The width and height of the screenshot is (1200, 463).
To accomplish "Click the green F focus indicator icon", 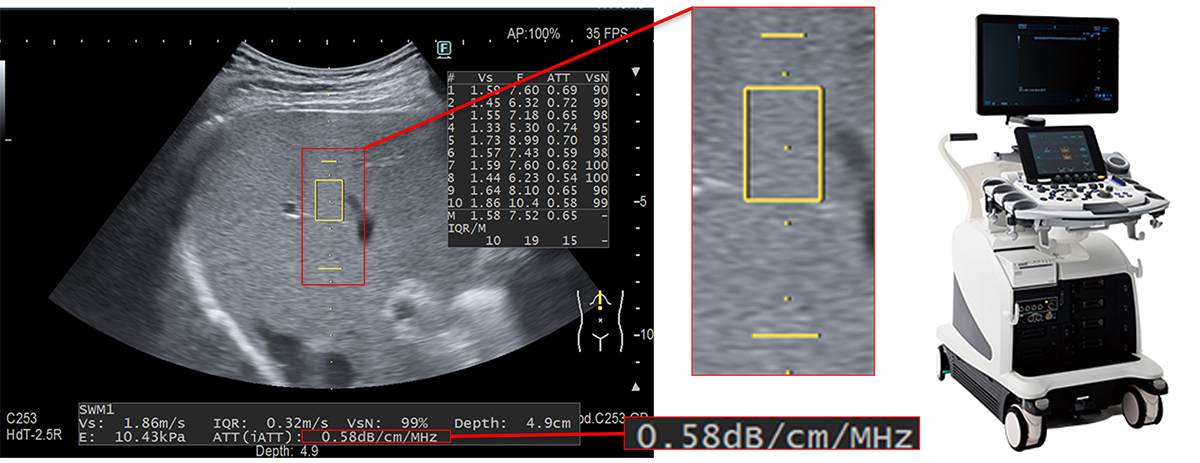I will [x=443, y=47].
